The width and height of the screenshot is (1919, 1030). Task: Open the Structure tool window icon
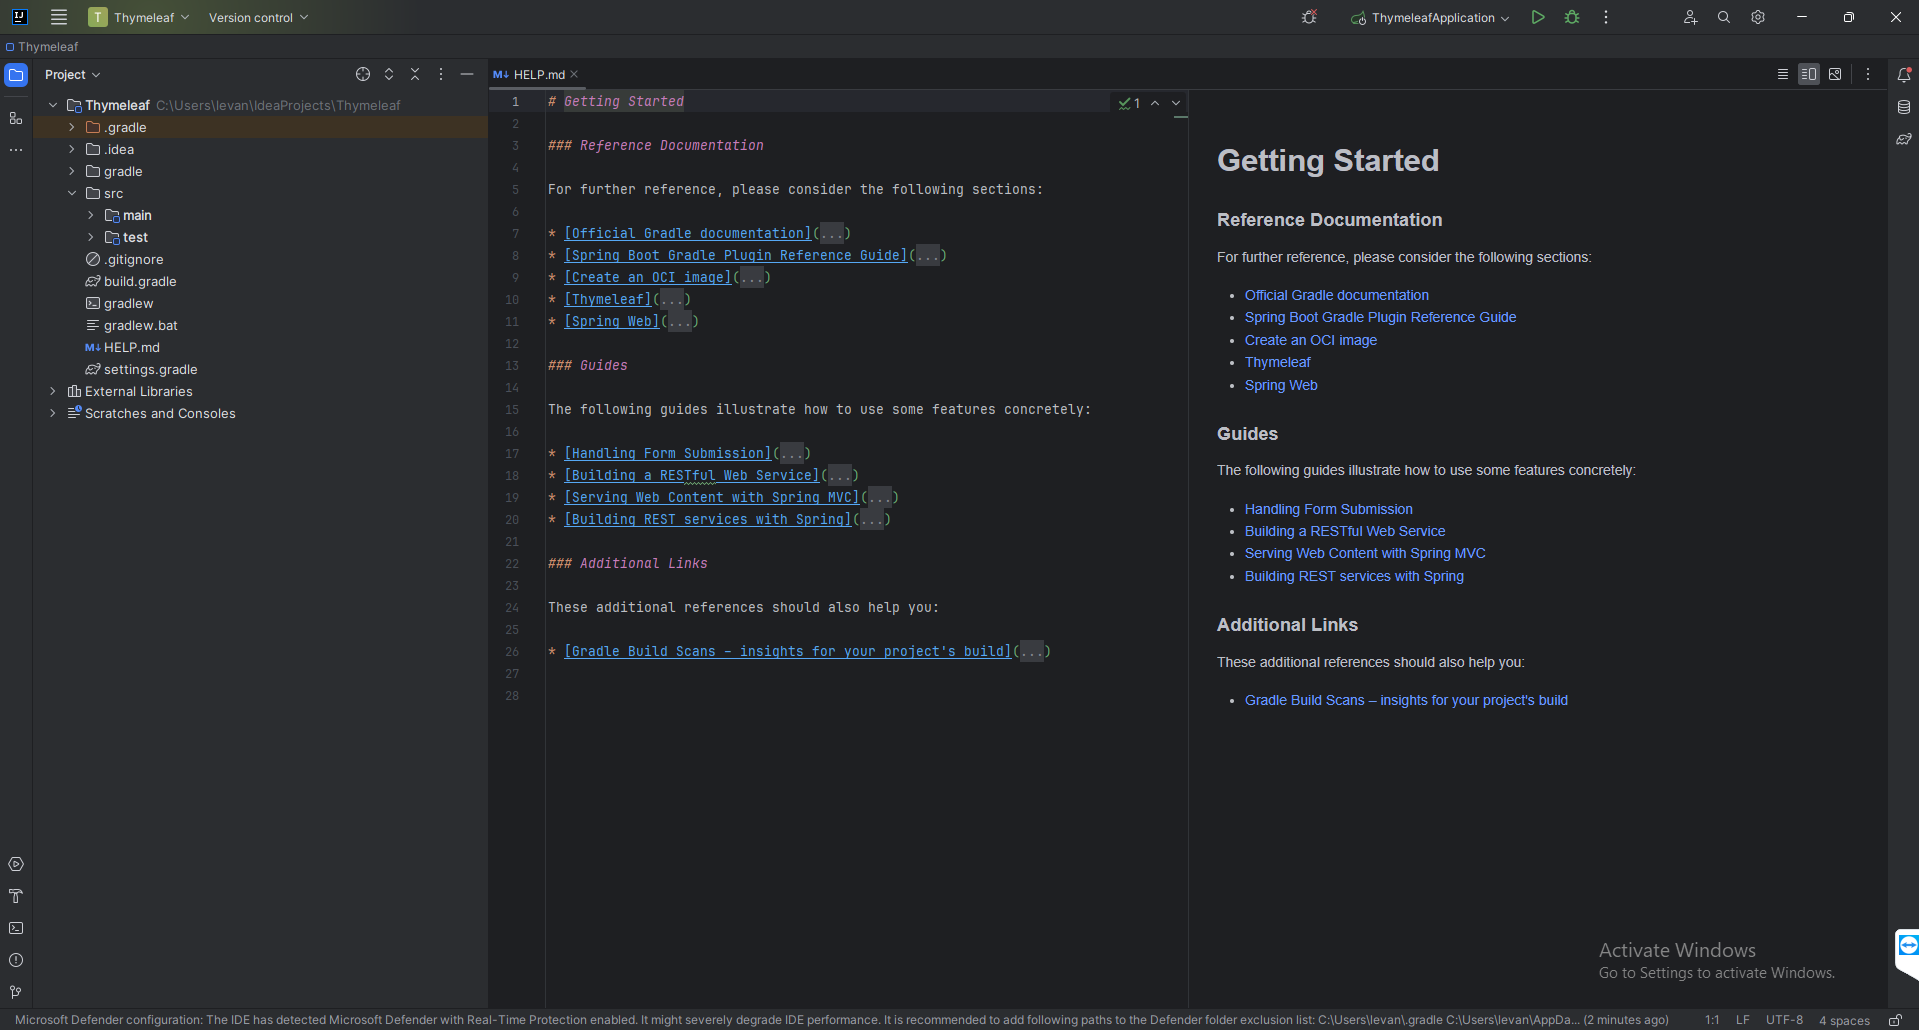[x=16, y=118]
